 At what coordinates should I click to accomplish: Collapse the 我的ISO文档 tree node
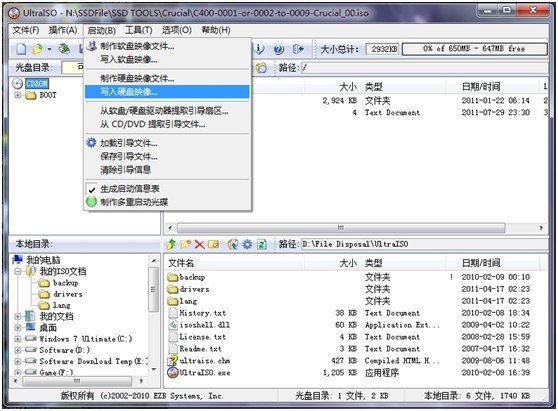click(x=17, y=271)
